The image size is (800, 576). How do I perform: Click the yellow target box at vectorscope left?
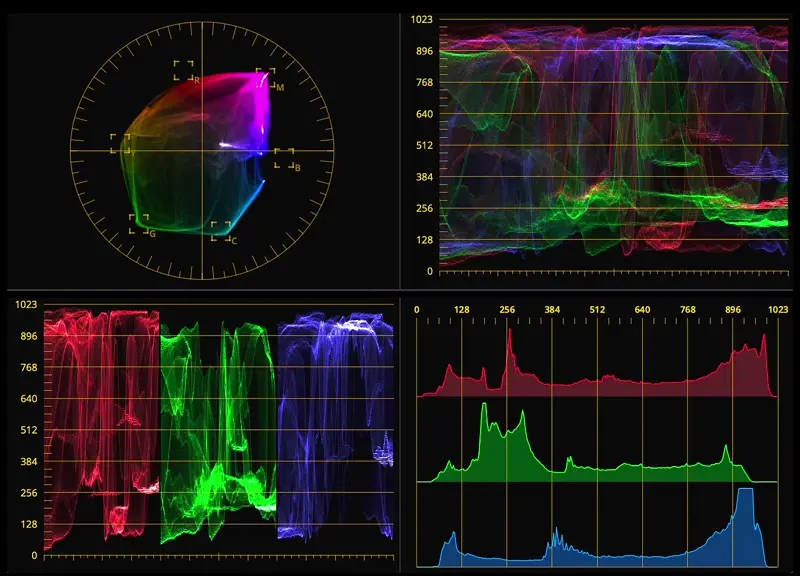[120, 143]
